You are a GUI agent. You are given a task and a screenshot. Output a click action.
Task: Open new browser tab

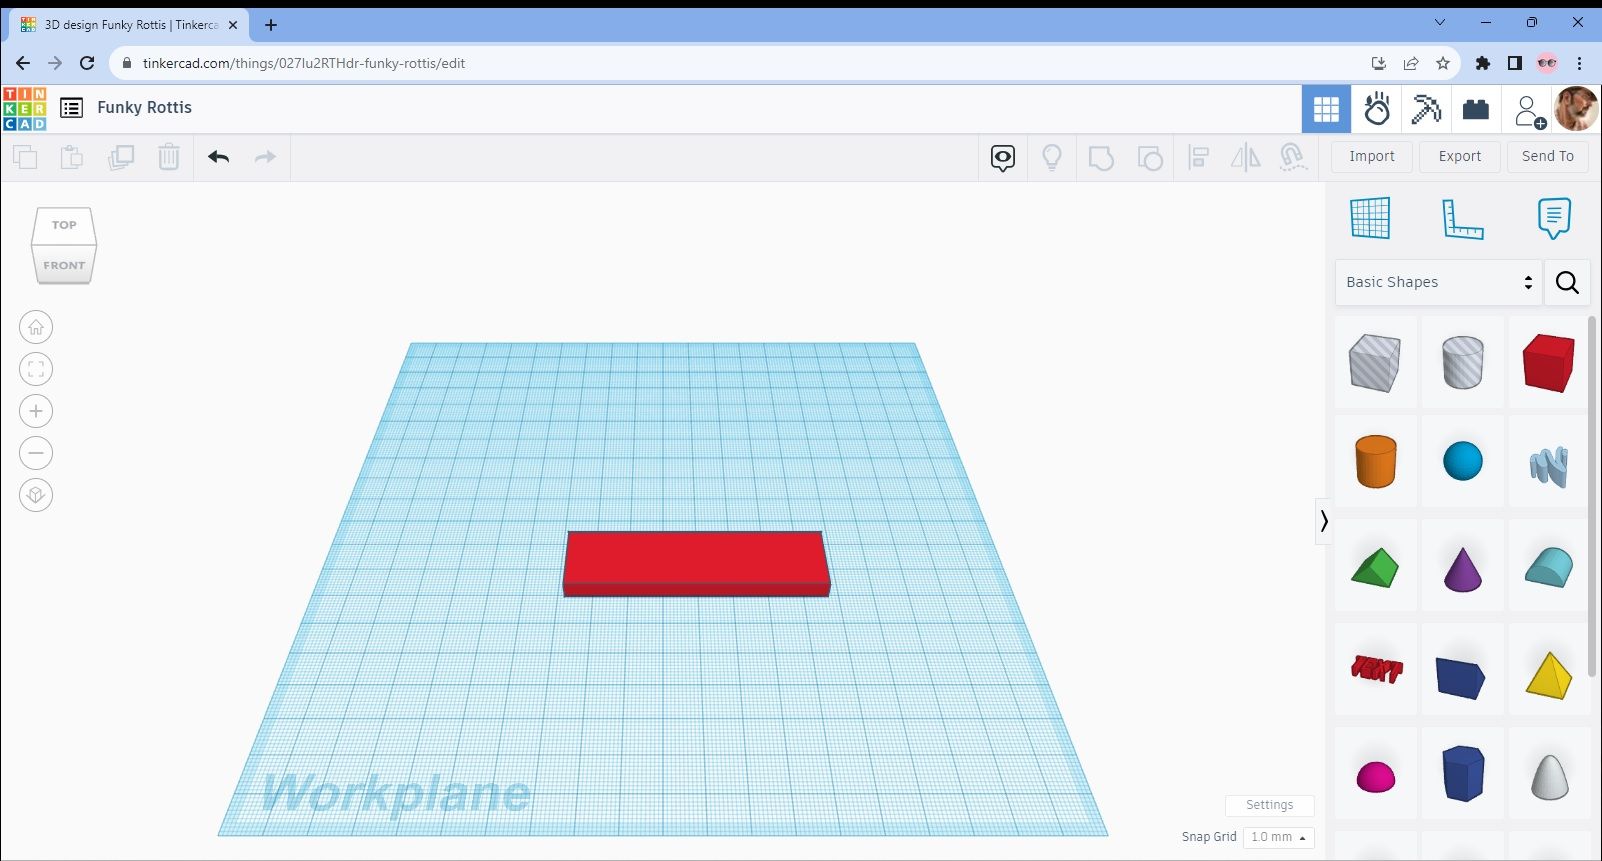point(271,25)
